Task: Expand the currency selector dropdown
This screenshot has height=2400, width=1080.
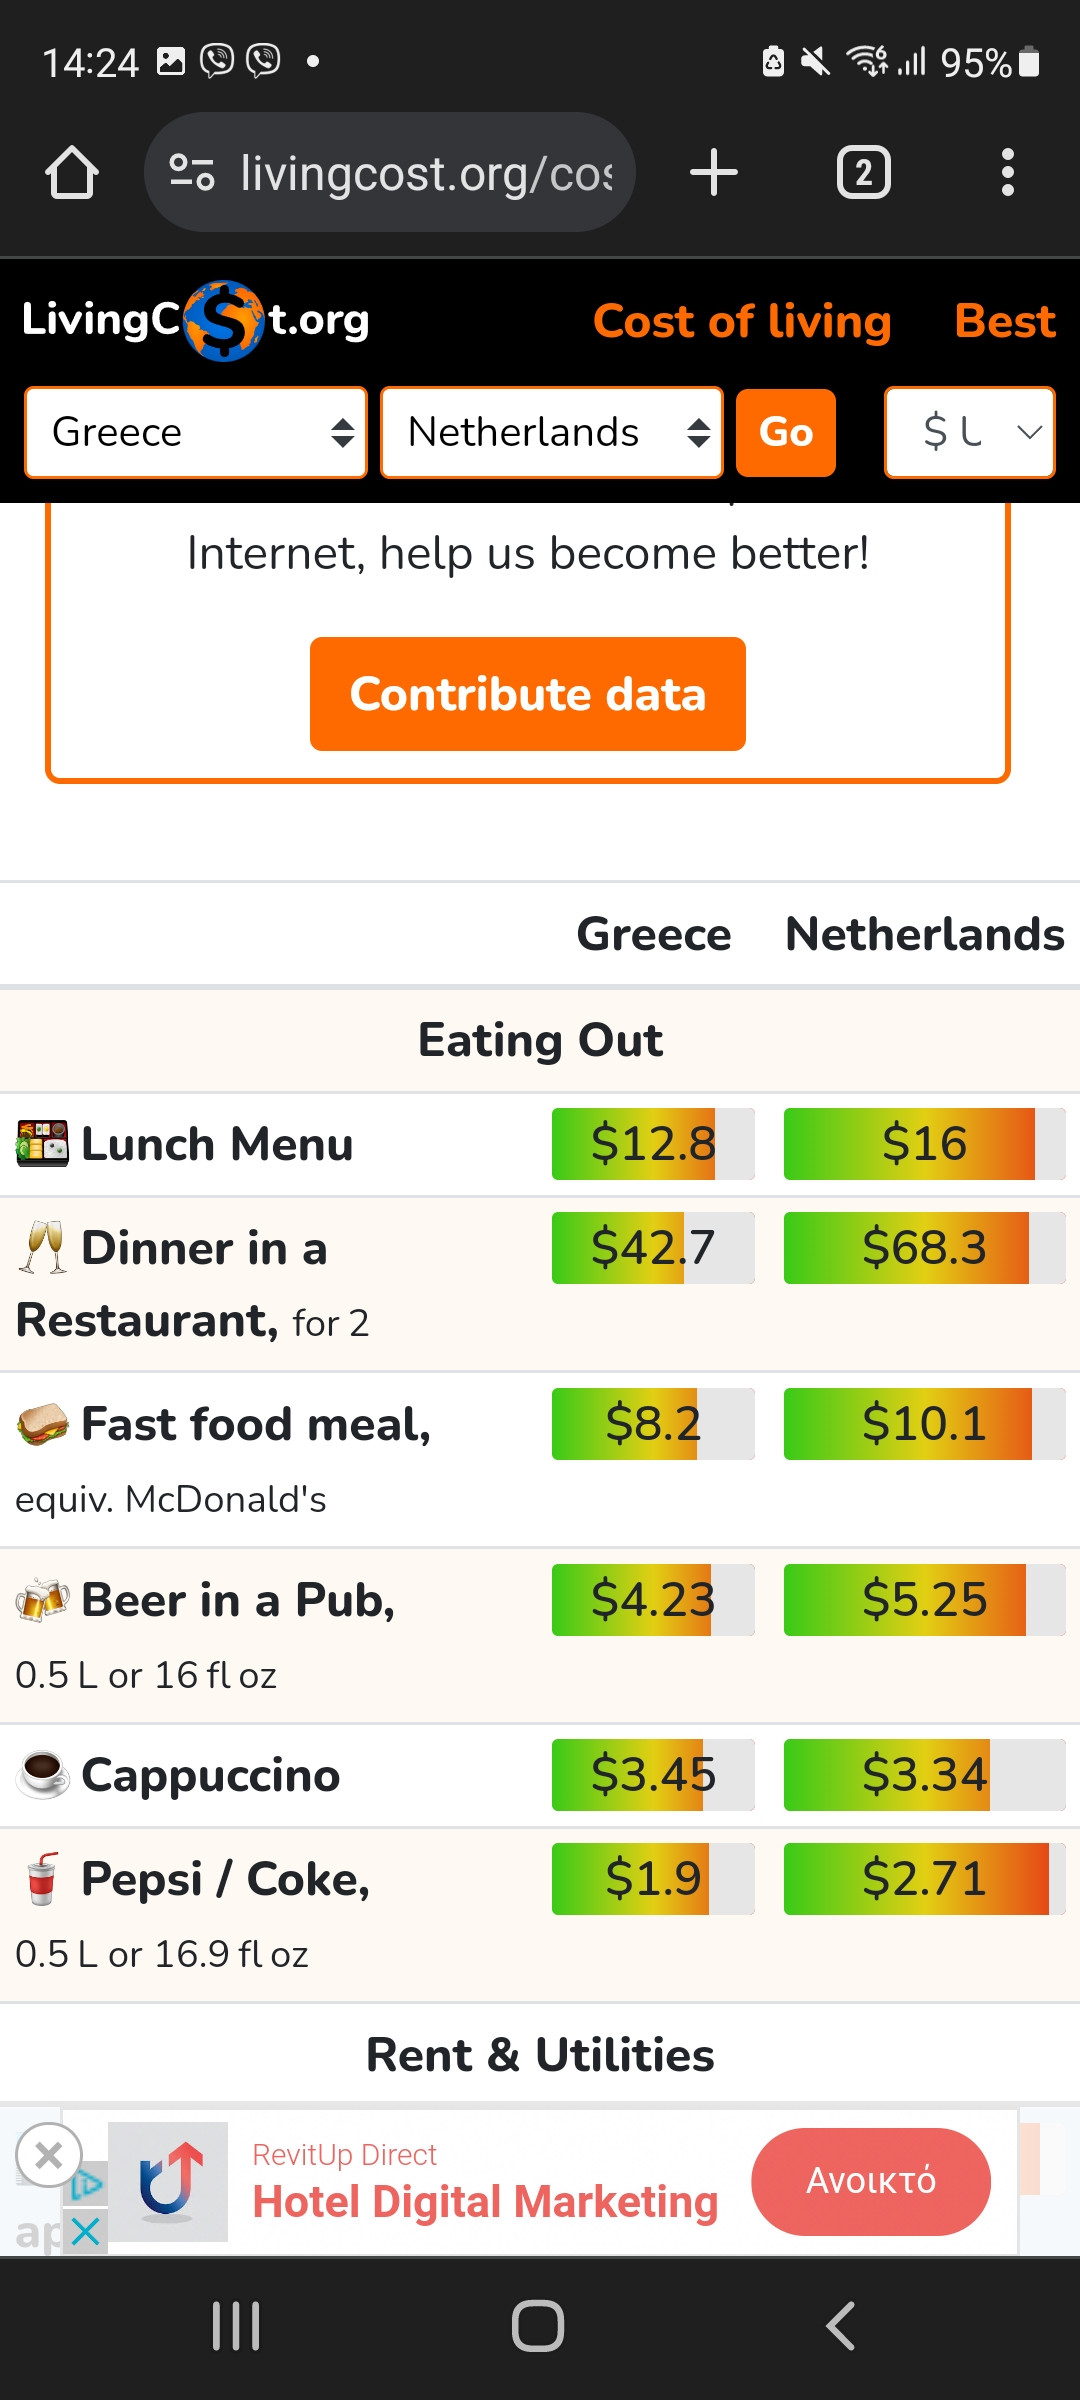Action: tap(970, 432)
